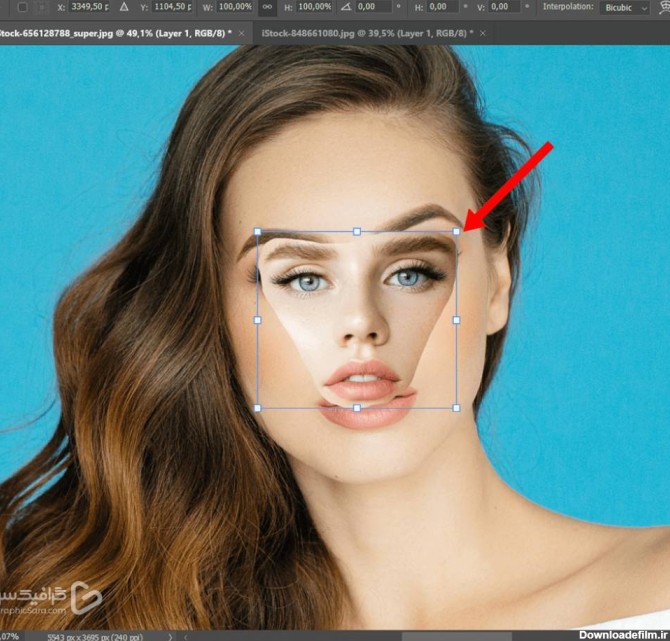Toggle relative positioning triangle icon between X and Y
670x641 pixels.
124,7
